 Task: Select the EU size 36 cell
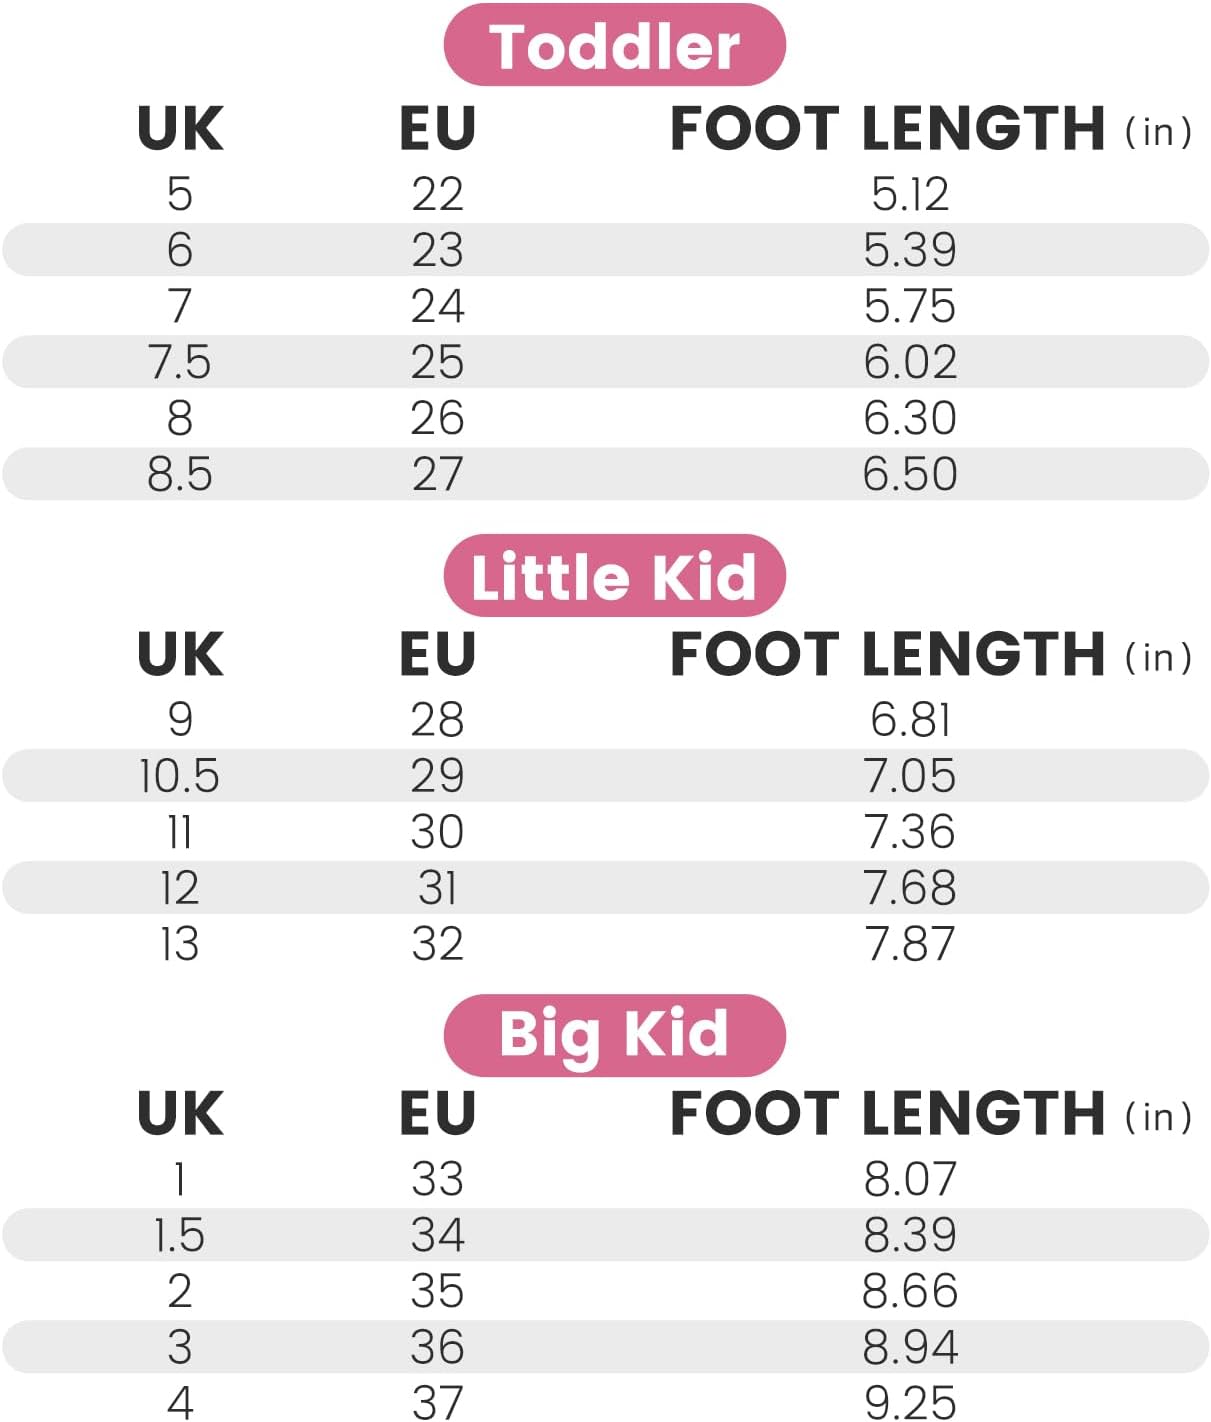click(x=437, y=1347)
